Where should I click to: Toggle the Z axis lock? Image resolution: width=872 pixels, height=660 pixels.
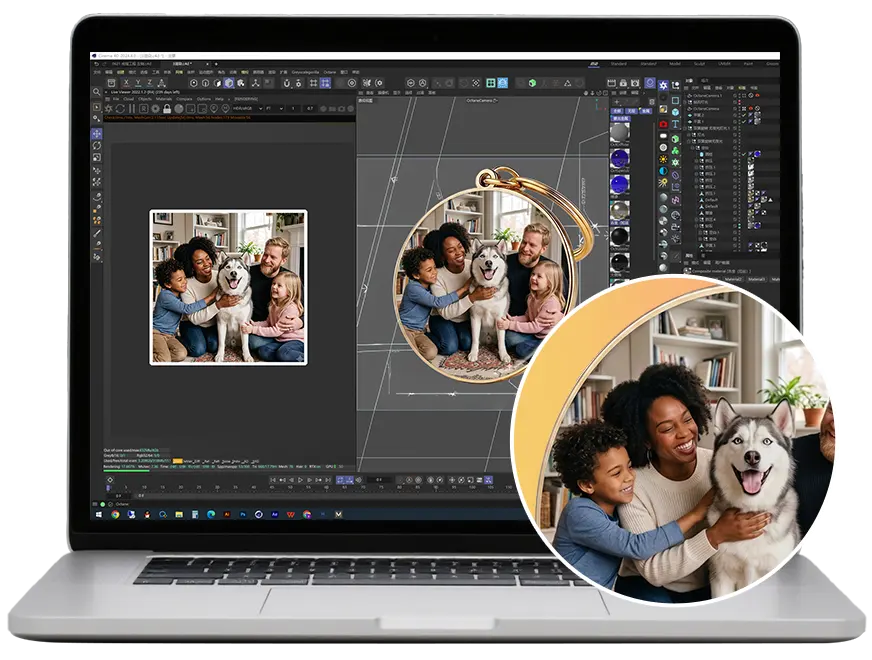150,83
